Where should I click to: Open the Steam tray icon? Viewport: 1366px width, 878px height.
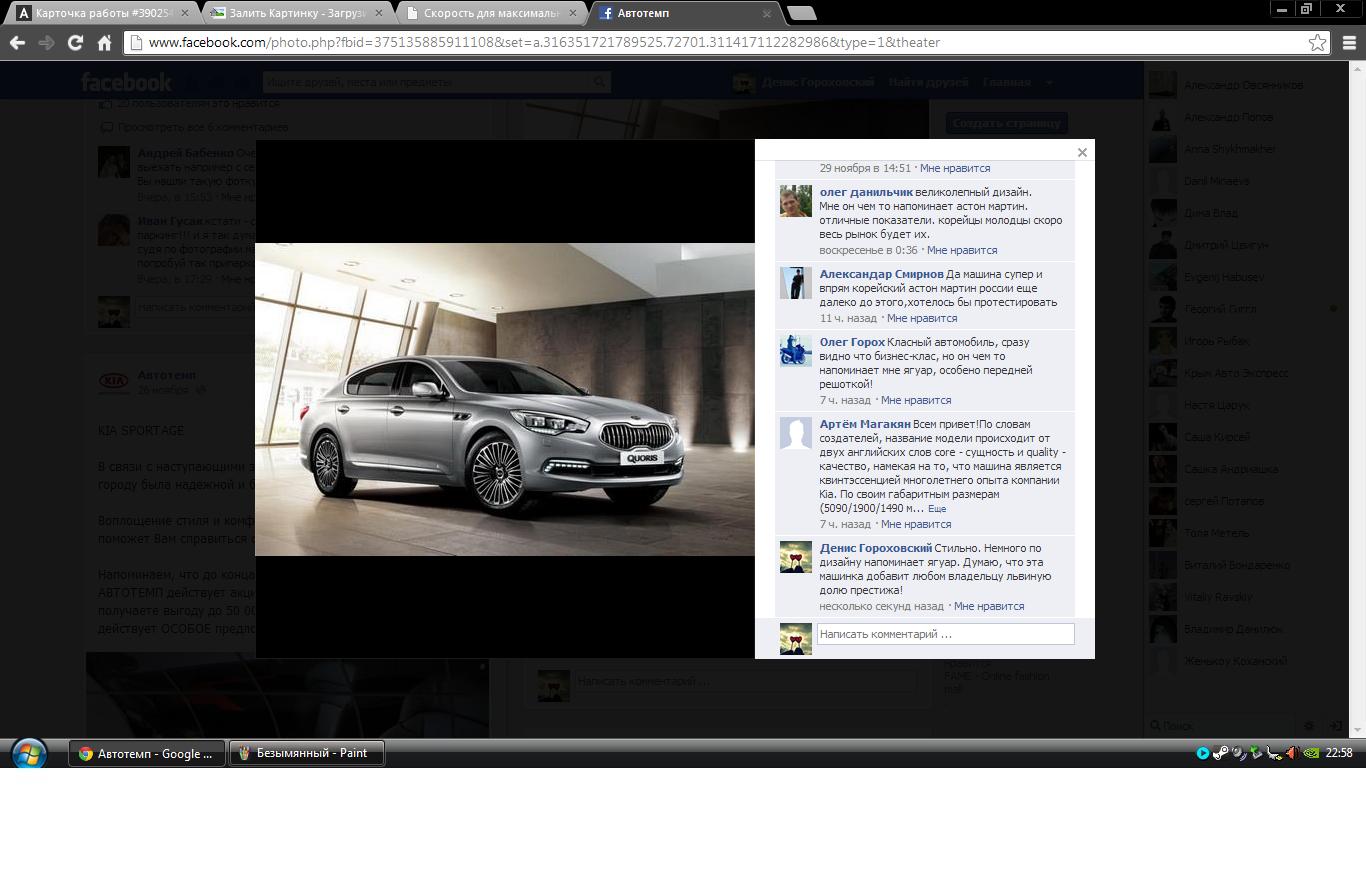[1220, 753]
